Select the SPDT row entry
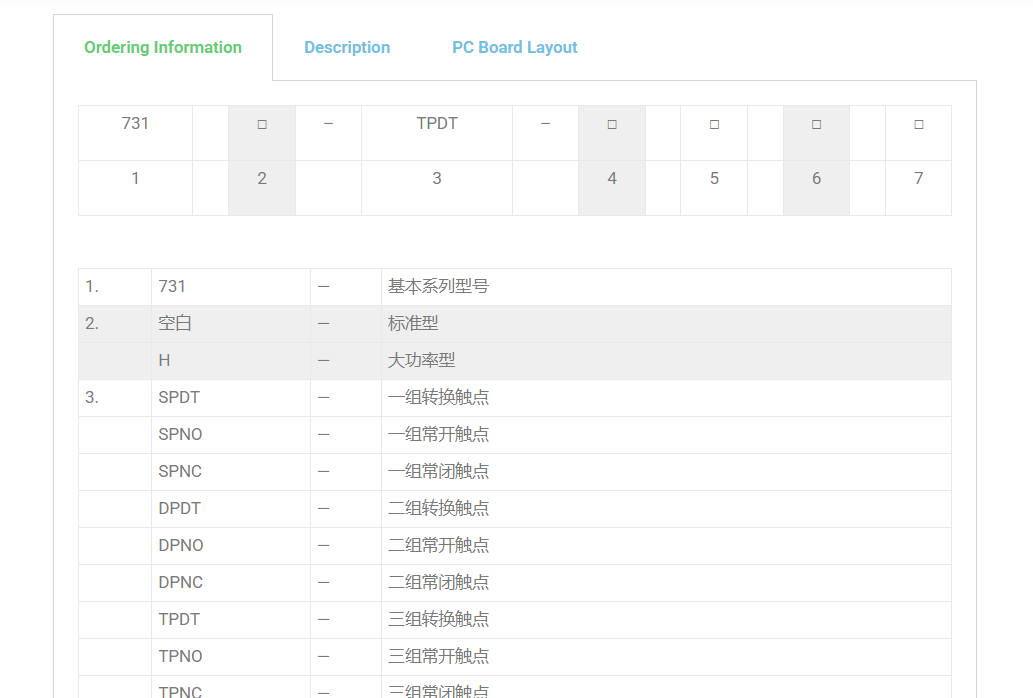 click(179, 397)
